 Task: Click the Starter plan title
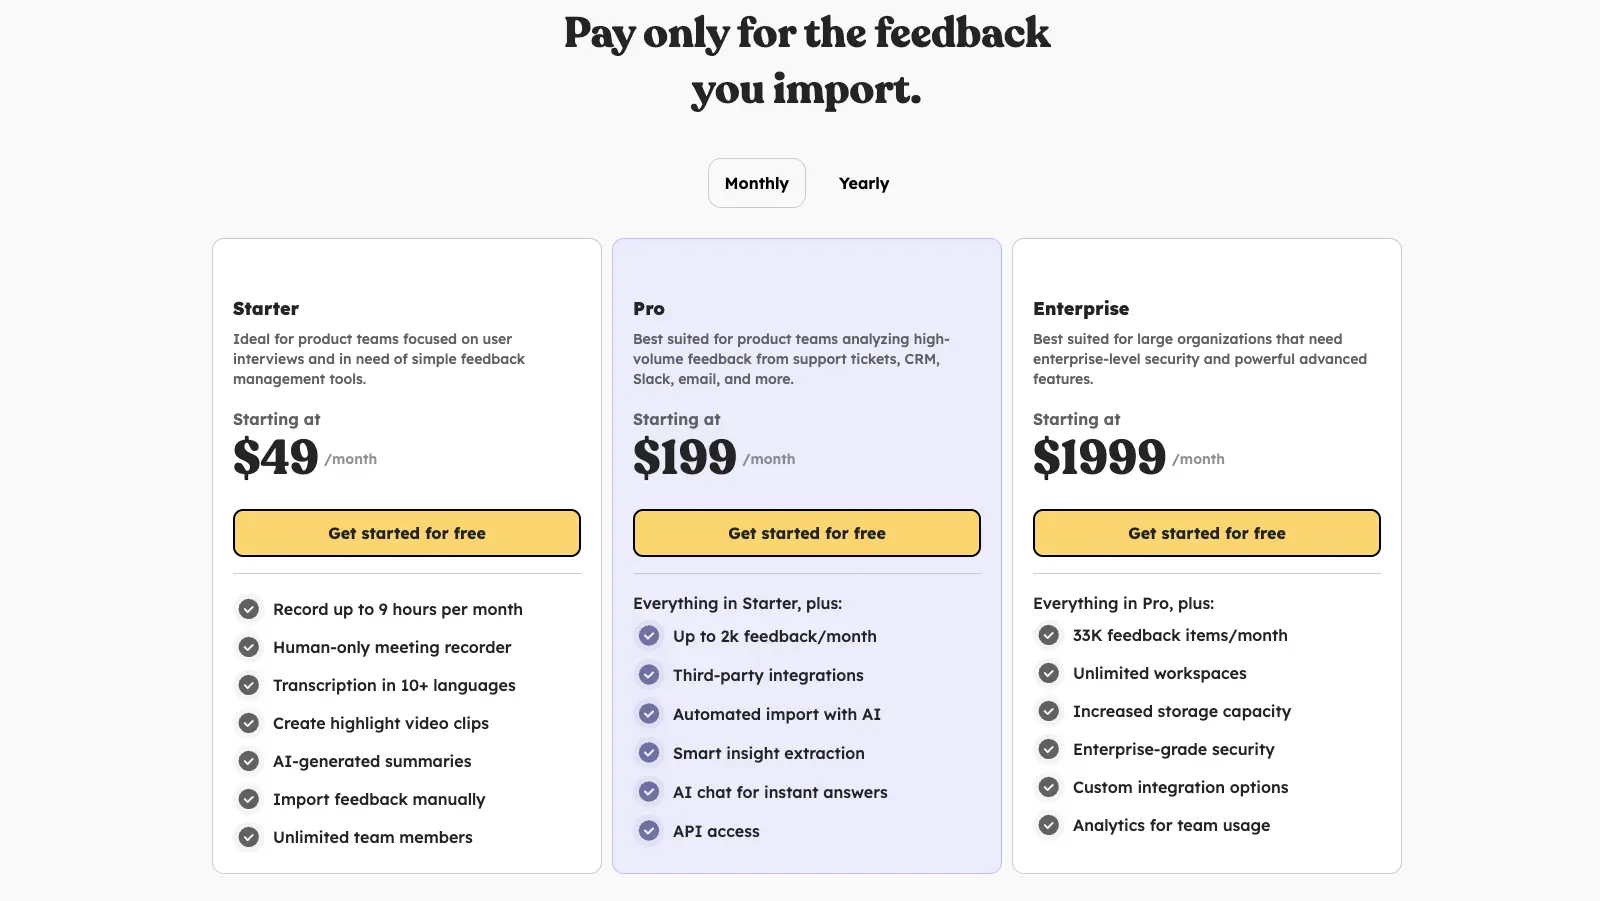(266, 309)
